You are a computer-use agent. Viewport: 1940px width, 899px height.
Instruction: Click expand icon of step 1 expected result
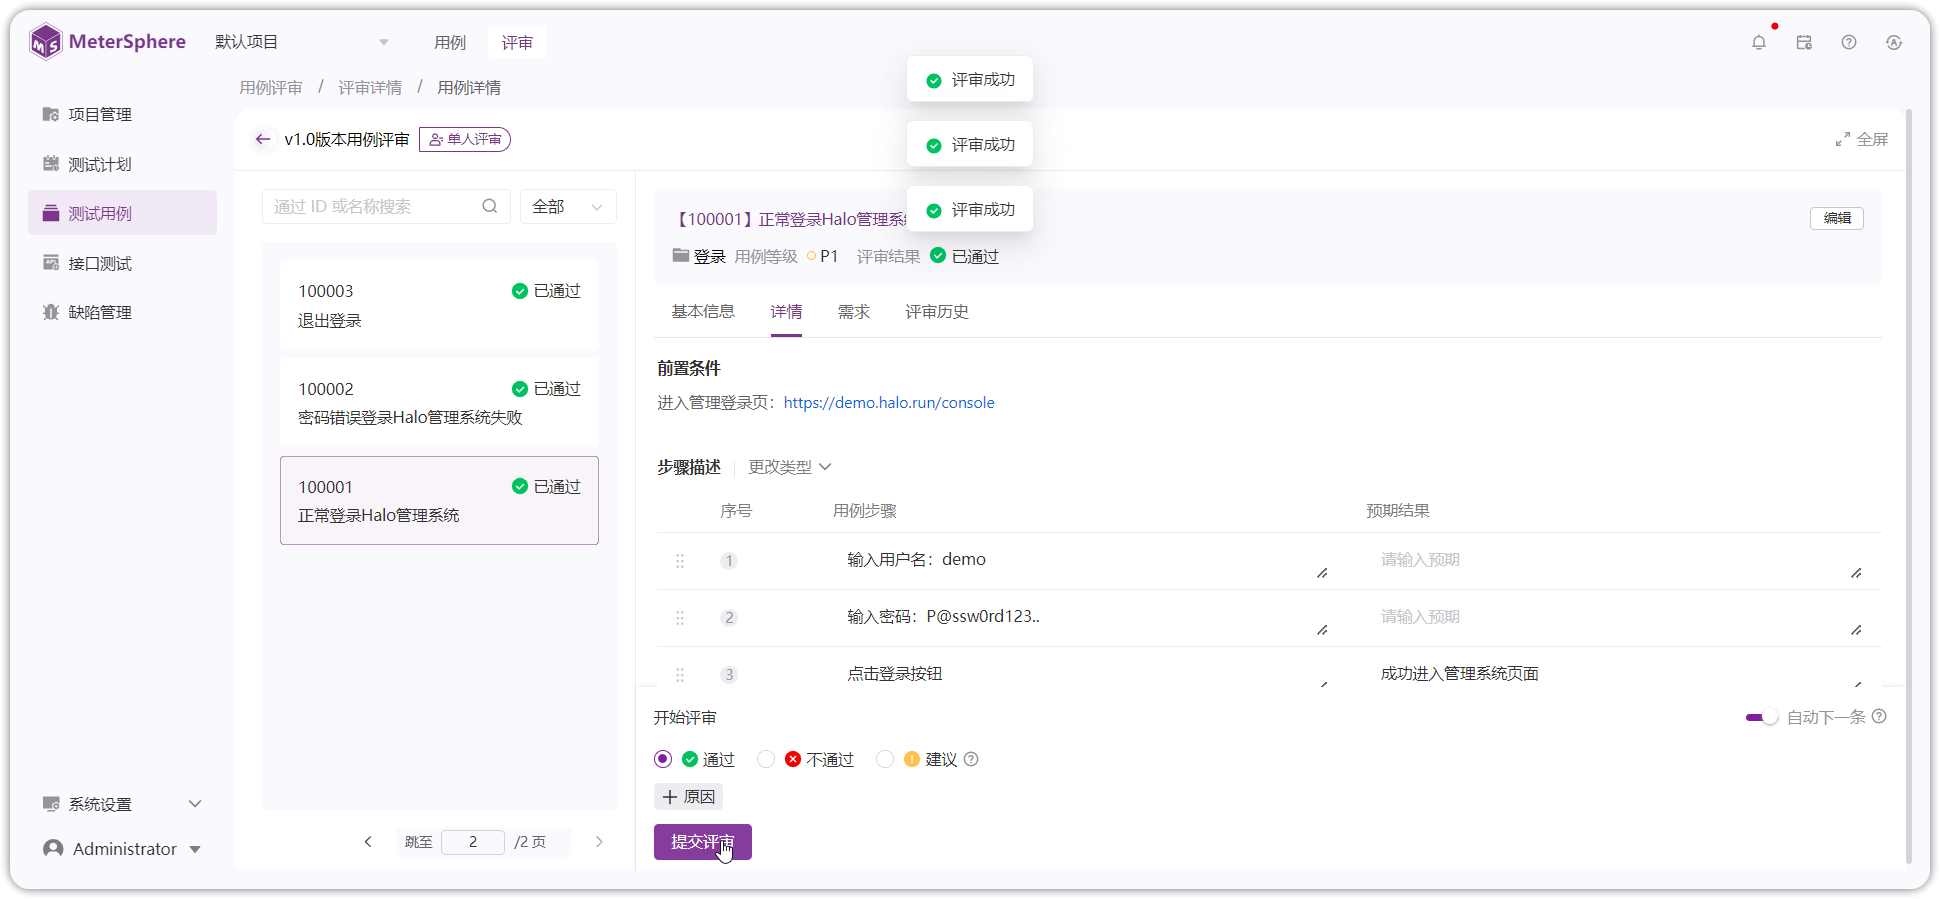click(1856, 573)
